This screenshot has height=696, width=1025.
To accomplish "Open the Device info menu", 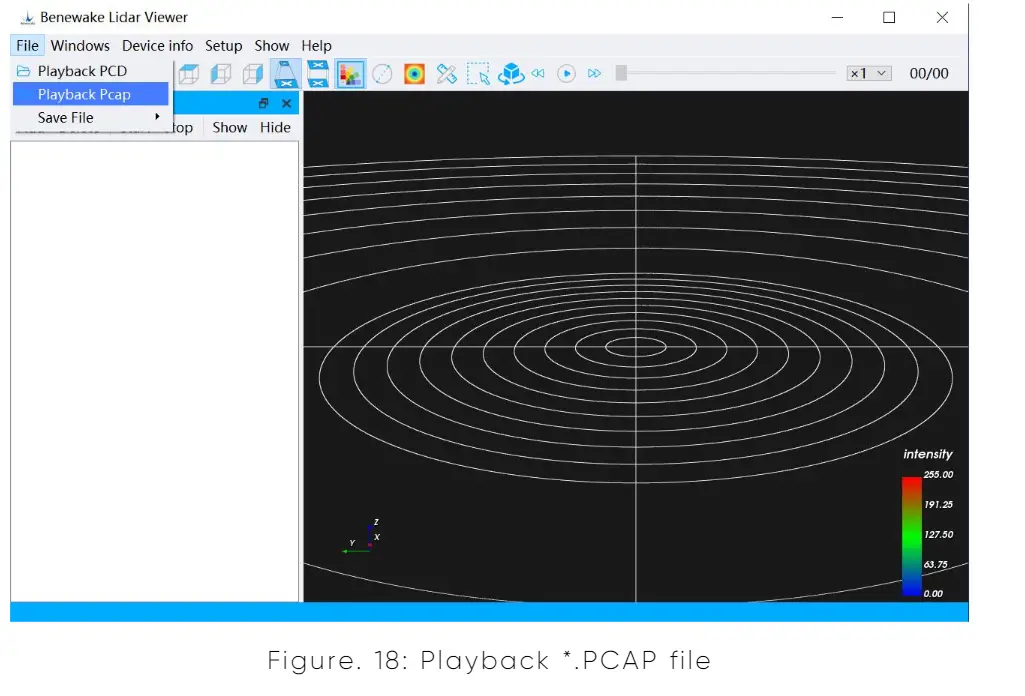I will (158, 46).
